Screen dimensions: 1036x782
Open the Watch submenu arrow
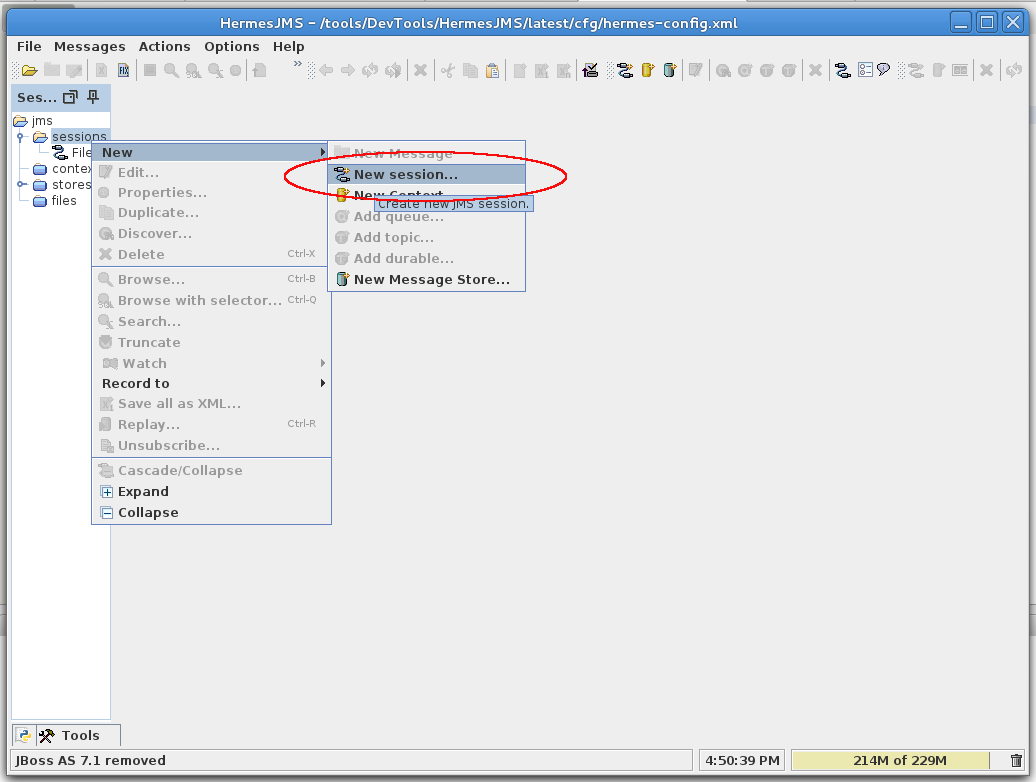pos(322,363)
